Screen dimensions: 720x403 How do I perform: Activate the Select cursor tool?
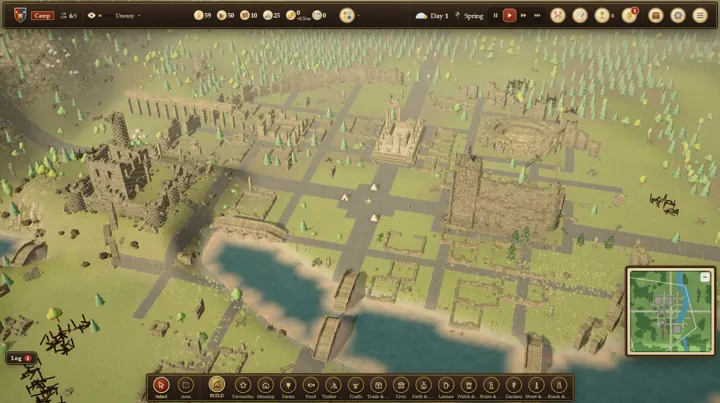pyautogui.click(x=161, y=386)
